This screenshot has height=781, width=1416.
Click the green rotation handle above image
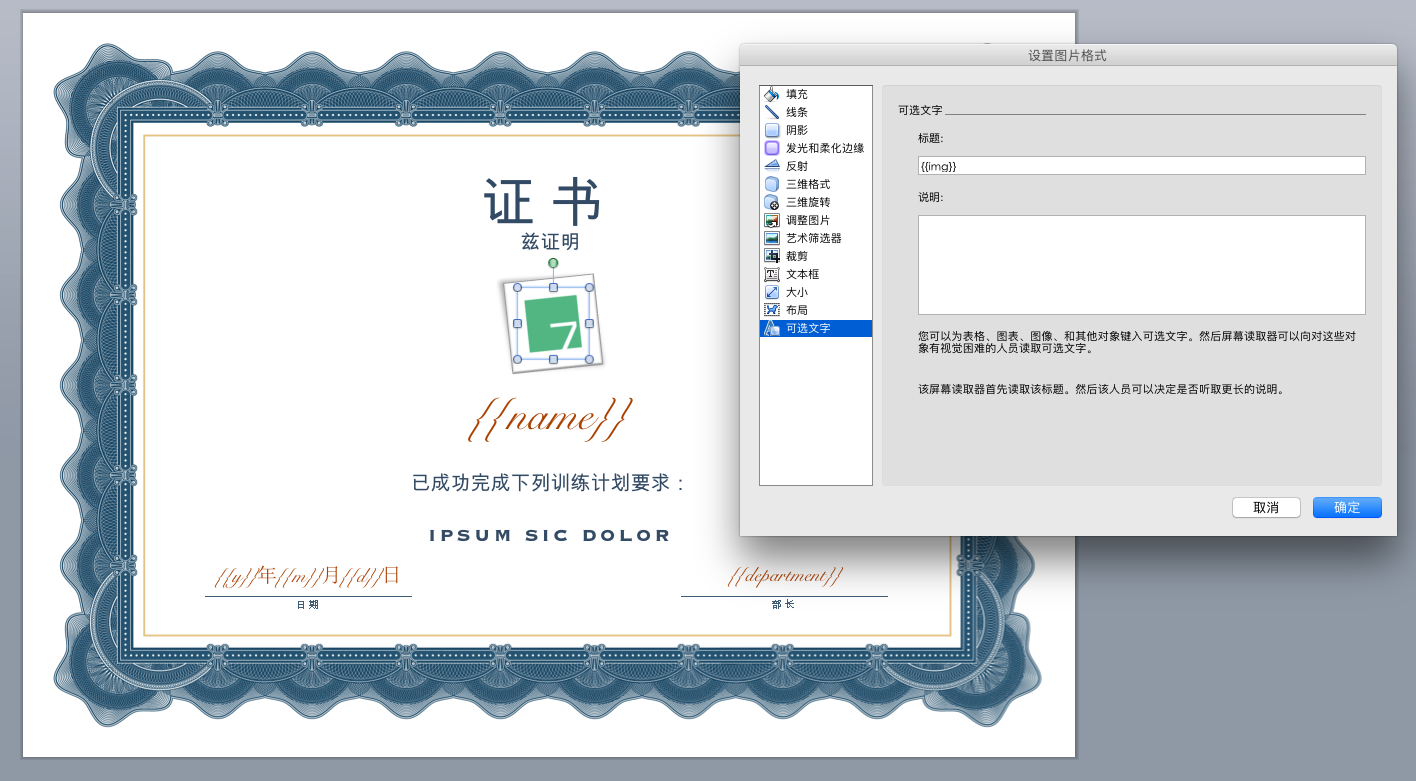click(553, 263)
